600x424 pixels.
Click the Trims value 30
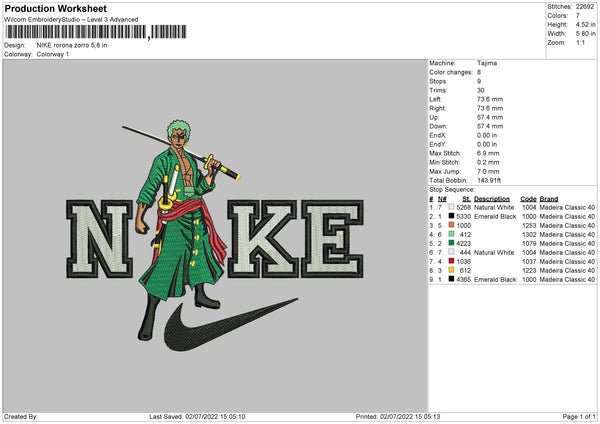(480, 90)
